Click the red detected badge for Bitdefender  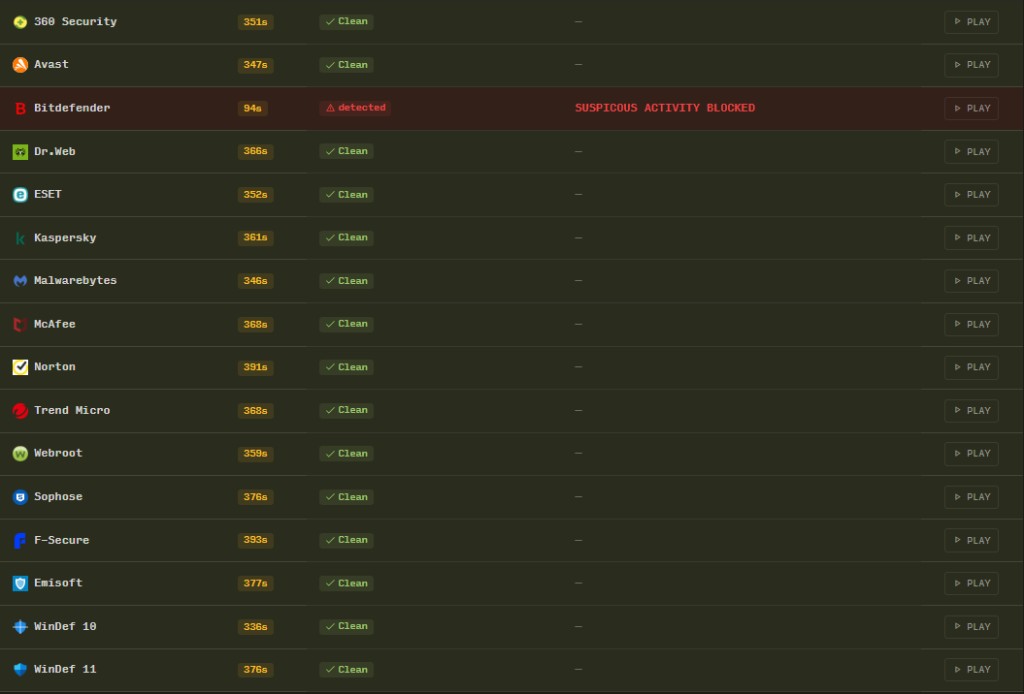click(355, 108)
